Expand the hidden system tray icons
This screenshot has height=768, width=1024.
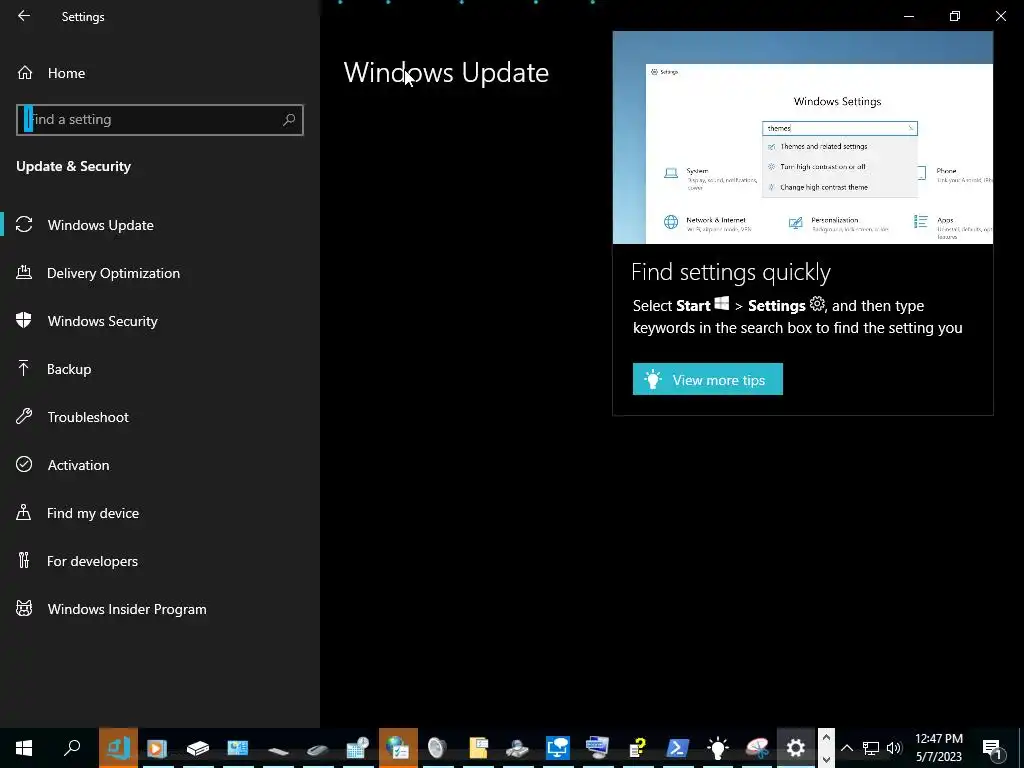click(x=846, y=748)
